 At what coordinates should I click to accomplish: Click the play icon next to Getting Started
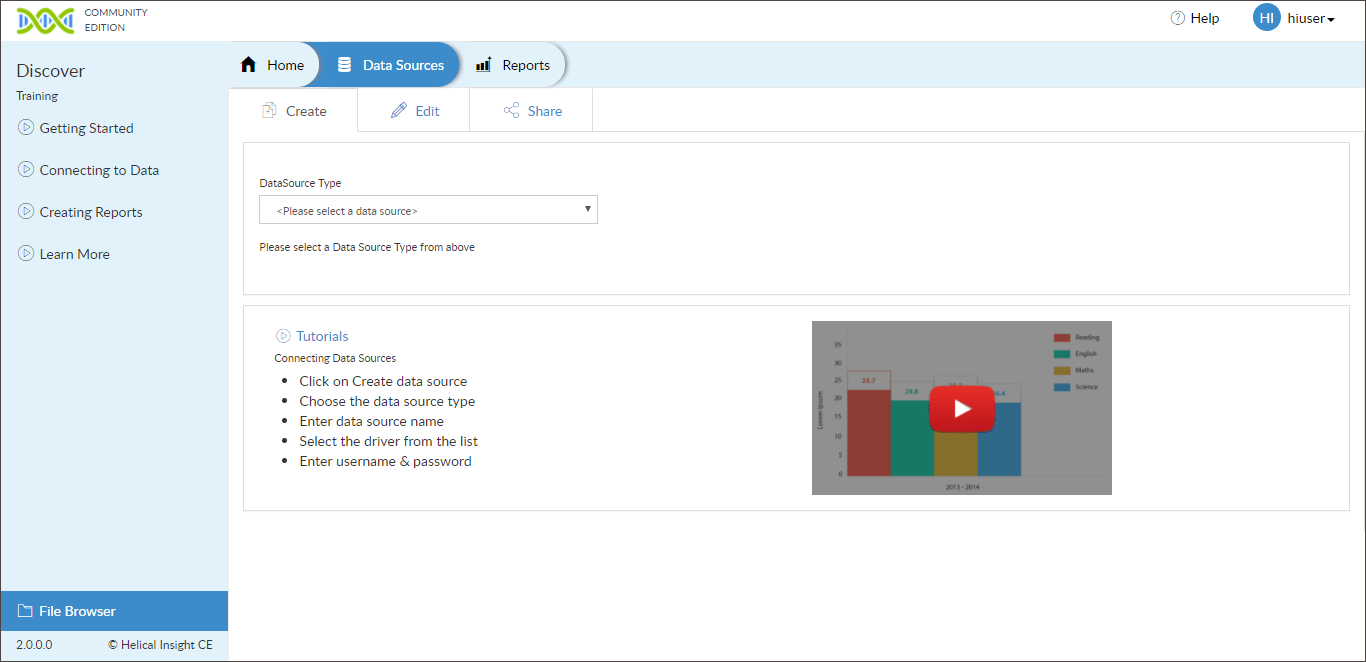25,127
